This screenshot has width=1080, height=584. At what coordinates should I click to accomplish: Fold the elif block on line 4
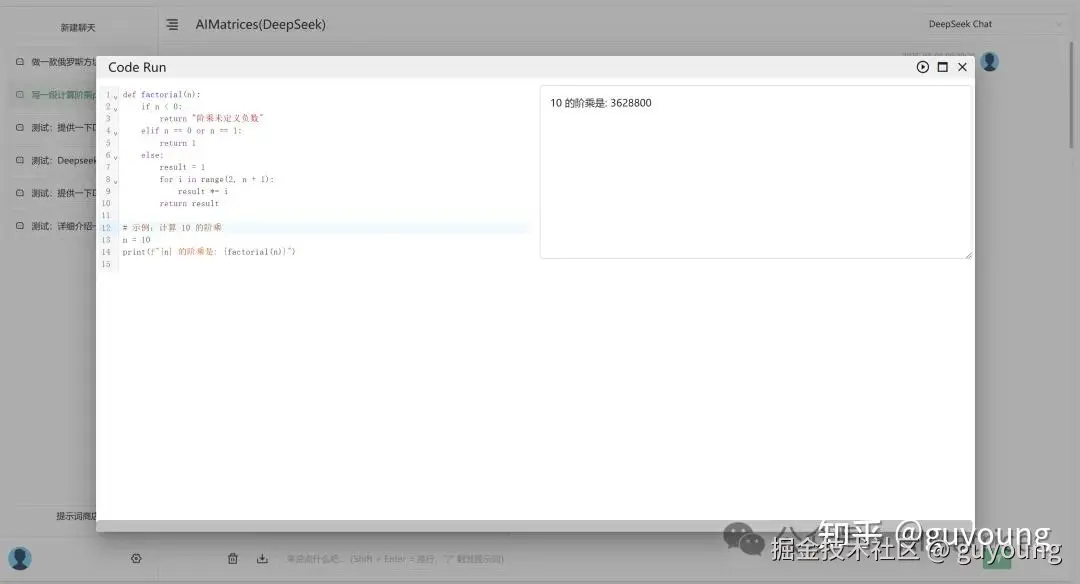[116, 133]
